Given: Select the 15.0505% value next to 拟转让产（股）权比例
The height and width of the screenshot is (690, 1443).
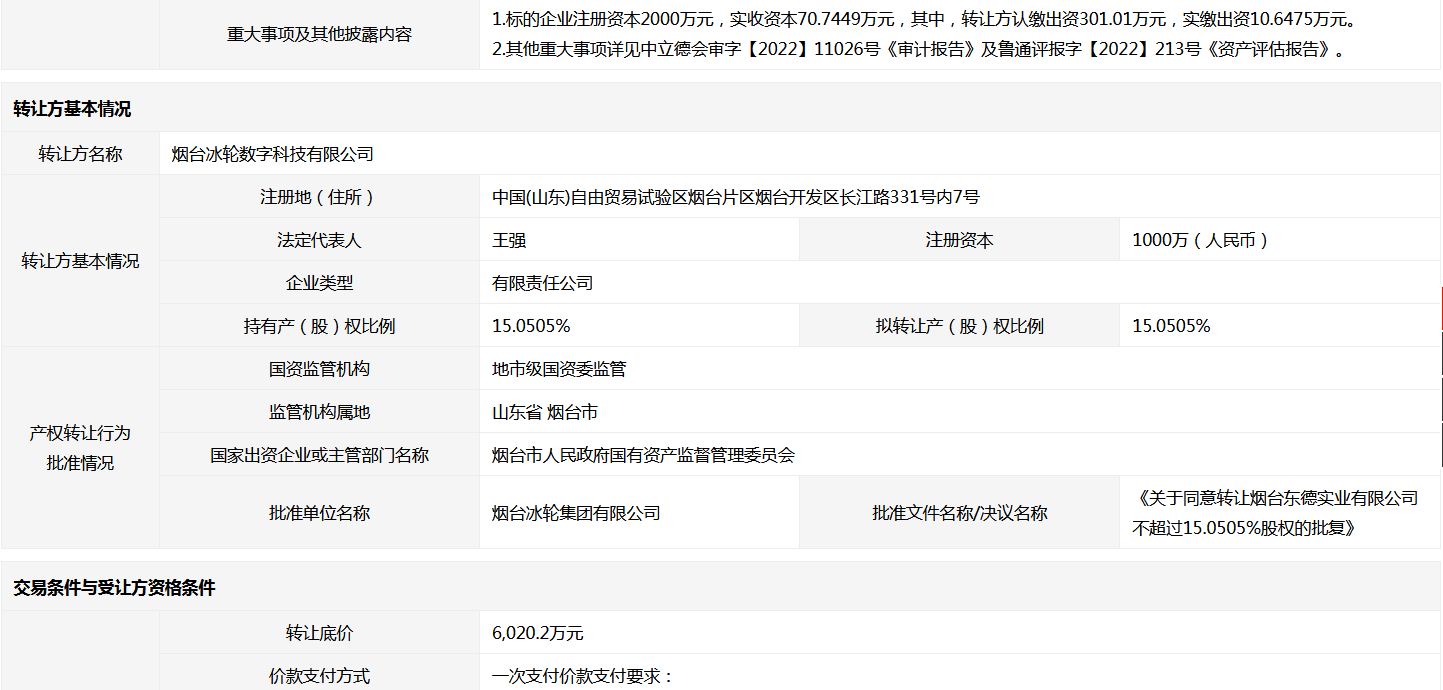Looking at the screenshot, I should (x=1171, y=326).
